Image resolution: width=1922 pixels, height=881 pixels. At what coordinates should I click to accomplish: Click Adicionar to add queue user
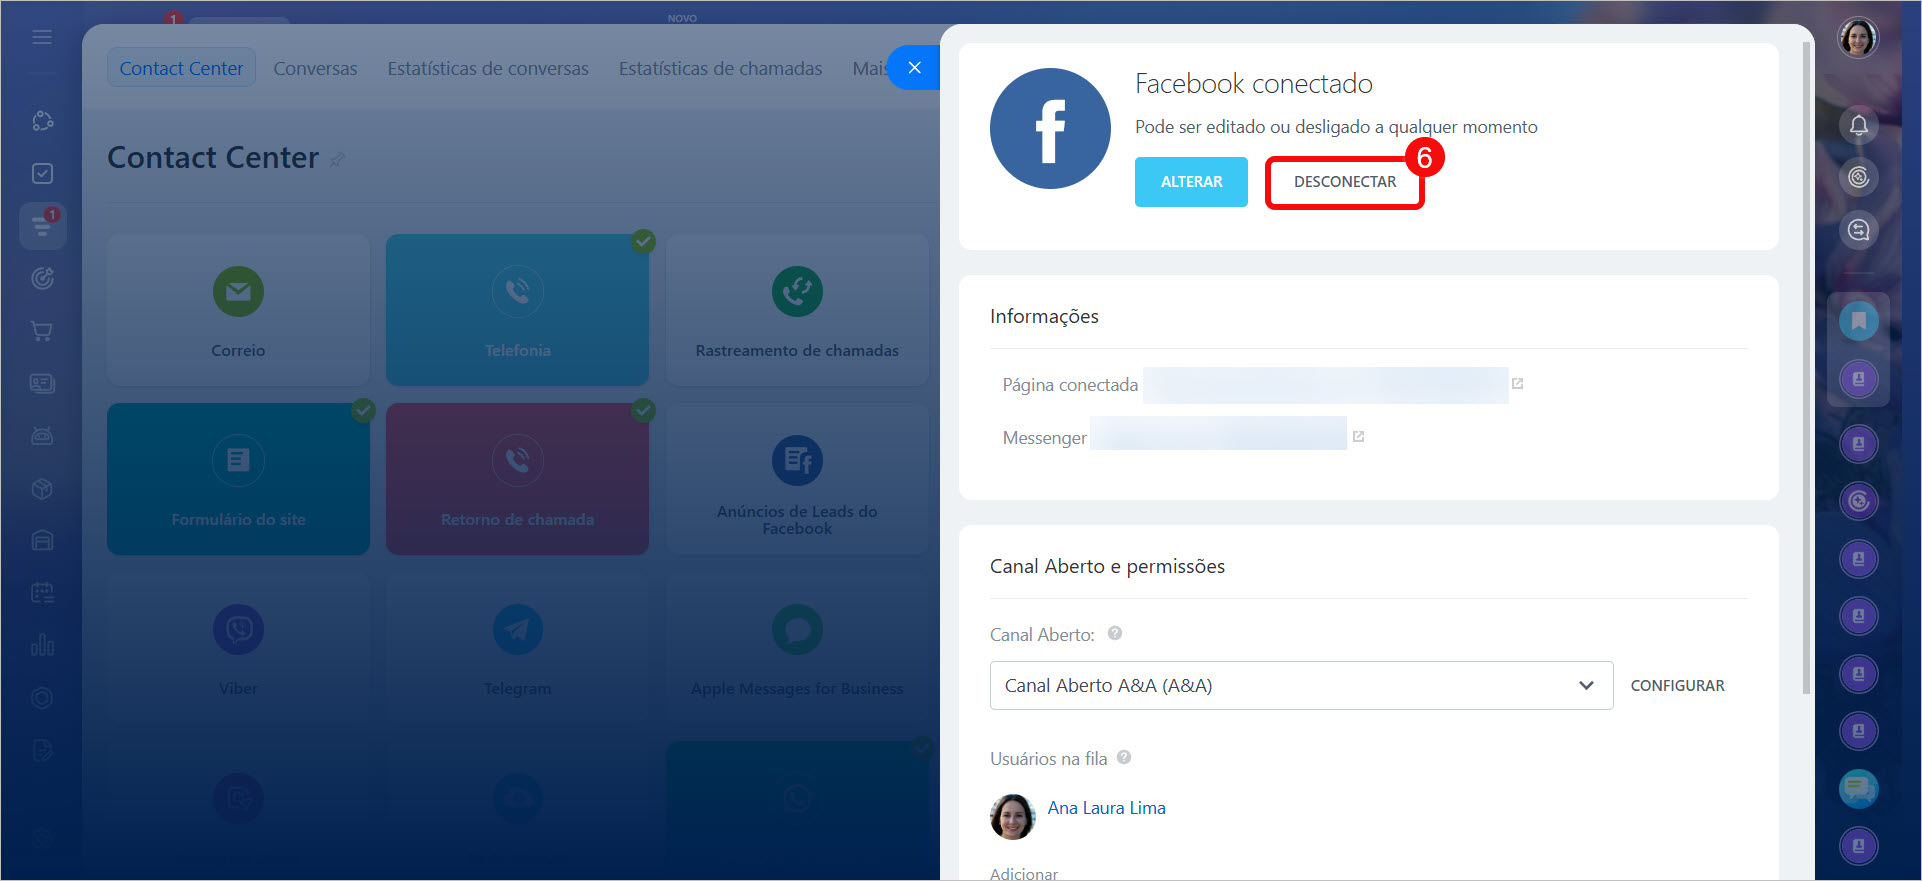click(1023, 873)
